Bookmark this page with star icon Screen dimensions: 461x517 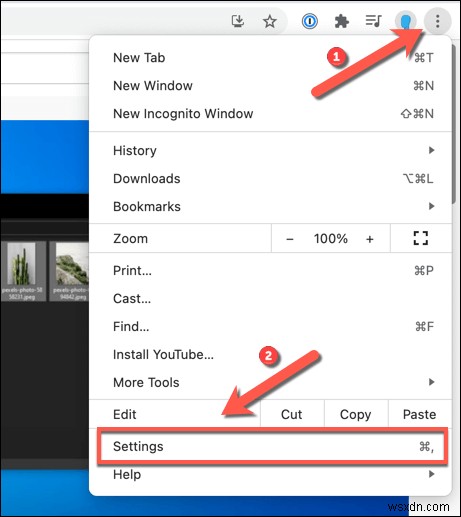269,22
